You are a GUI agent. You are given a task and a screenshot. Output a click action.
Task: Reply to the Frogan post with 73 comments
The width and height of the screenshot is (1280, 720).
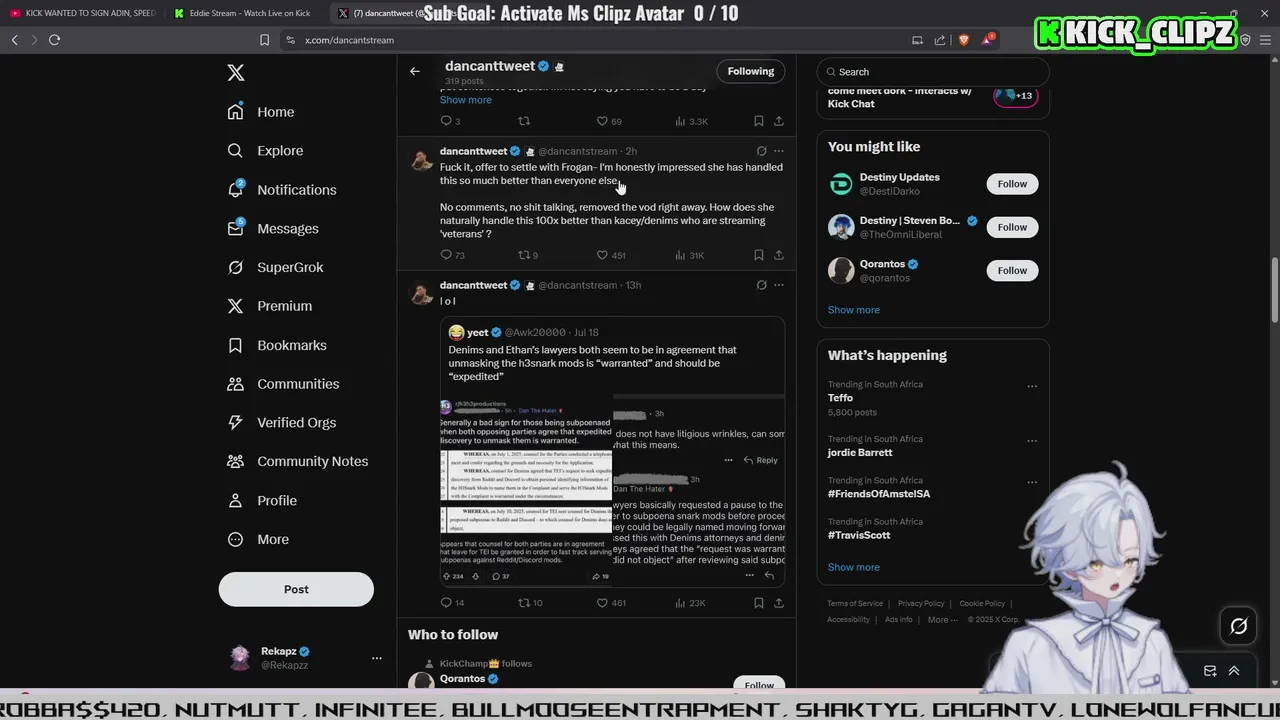coord(452,255)
